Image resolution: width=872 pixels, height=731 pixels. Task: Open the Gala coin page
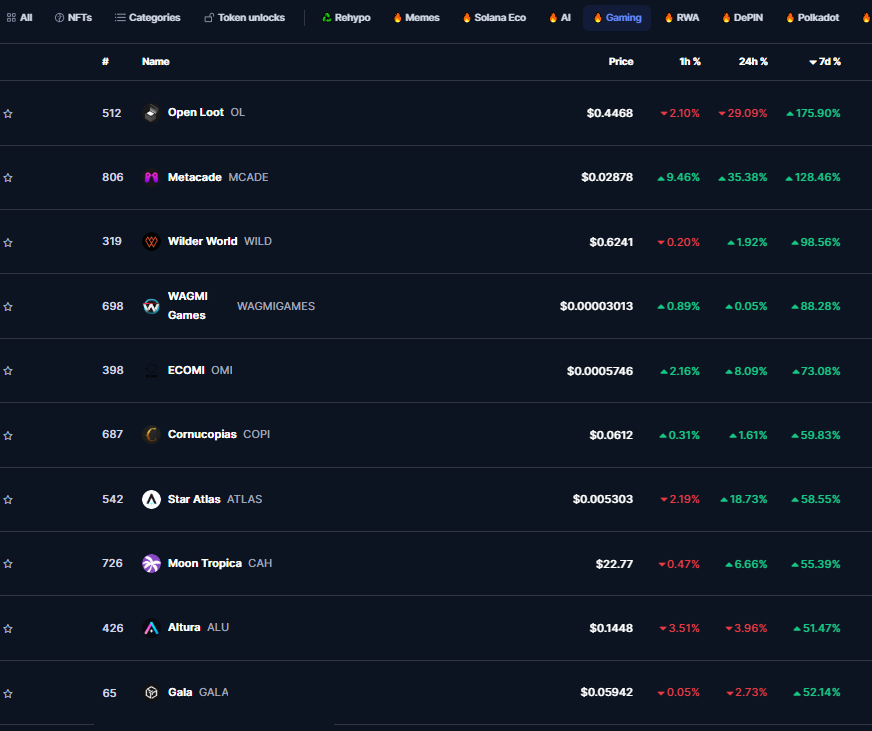click(180, 692)
